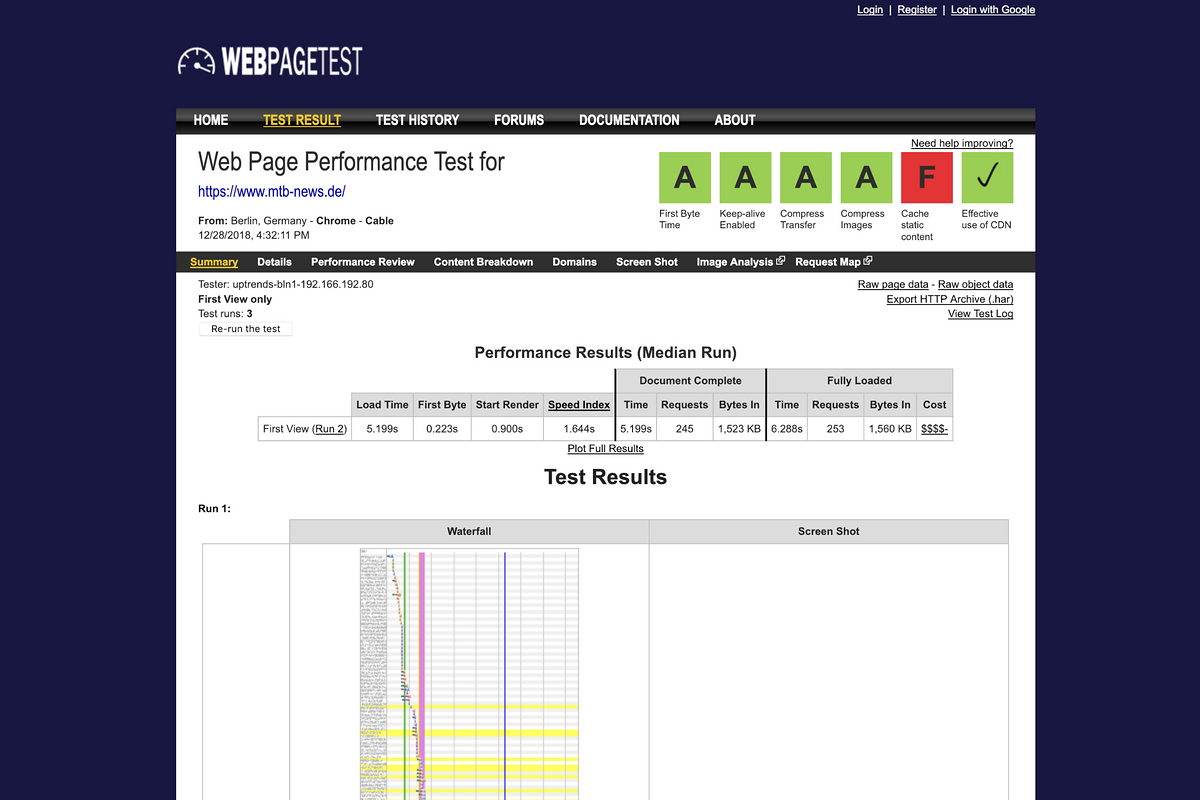Click the Login link
This screenshot has width=1200, height=800.
(x=870, y=10)
